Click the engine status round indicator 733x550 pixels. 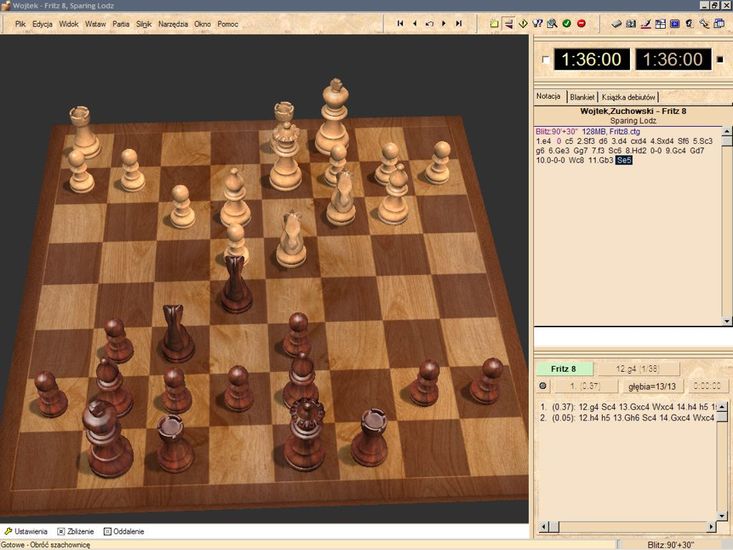[543, 385]
